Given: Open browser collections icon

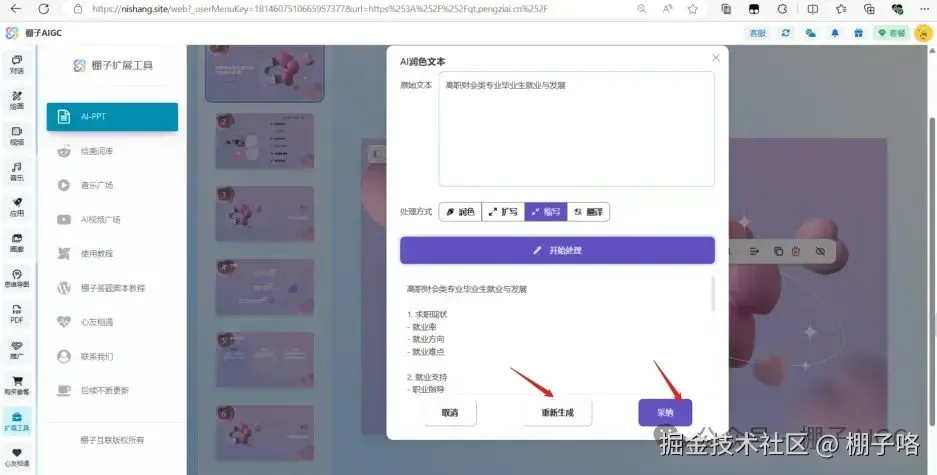Looking at the screenshot, I should (869, 9).
